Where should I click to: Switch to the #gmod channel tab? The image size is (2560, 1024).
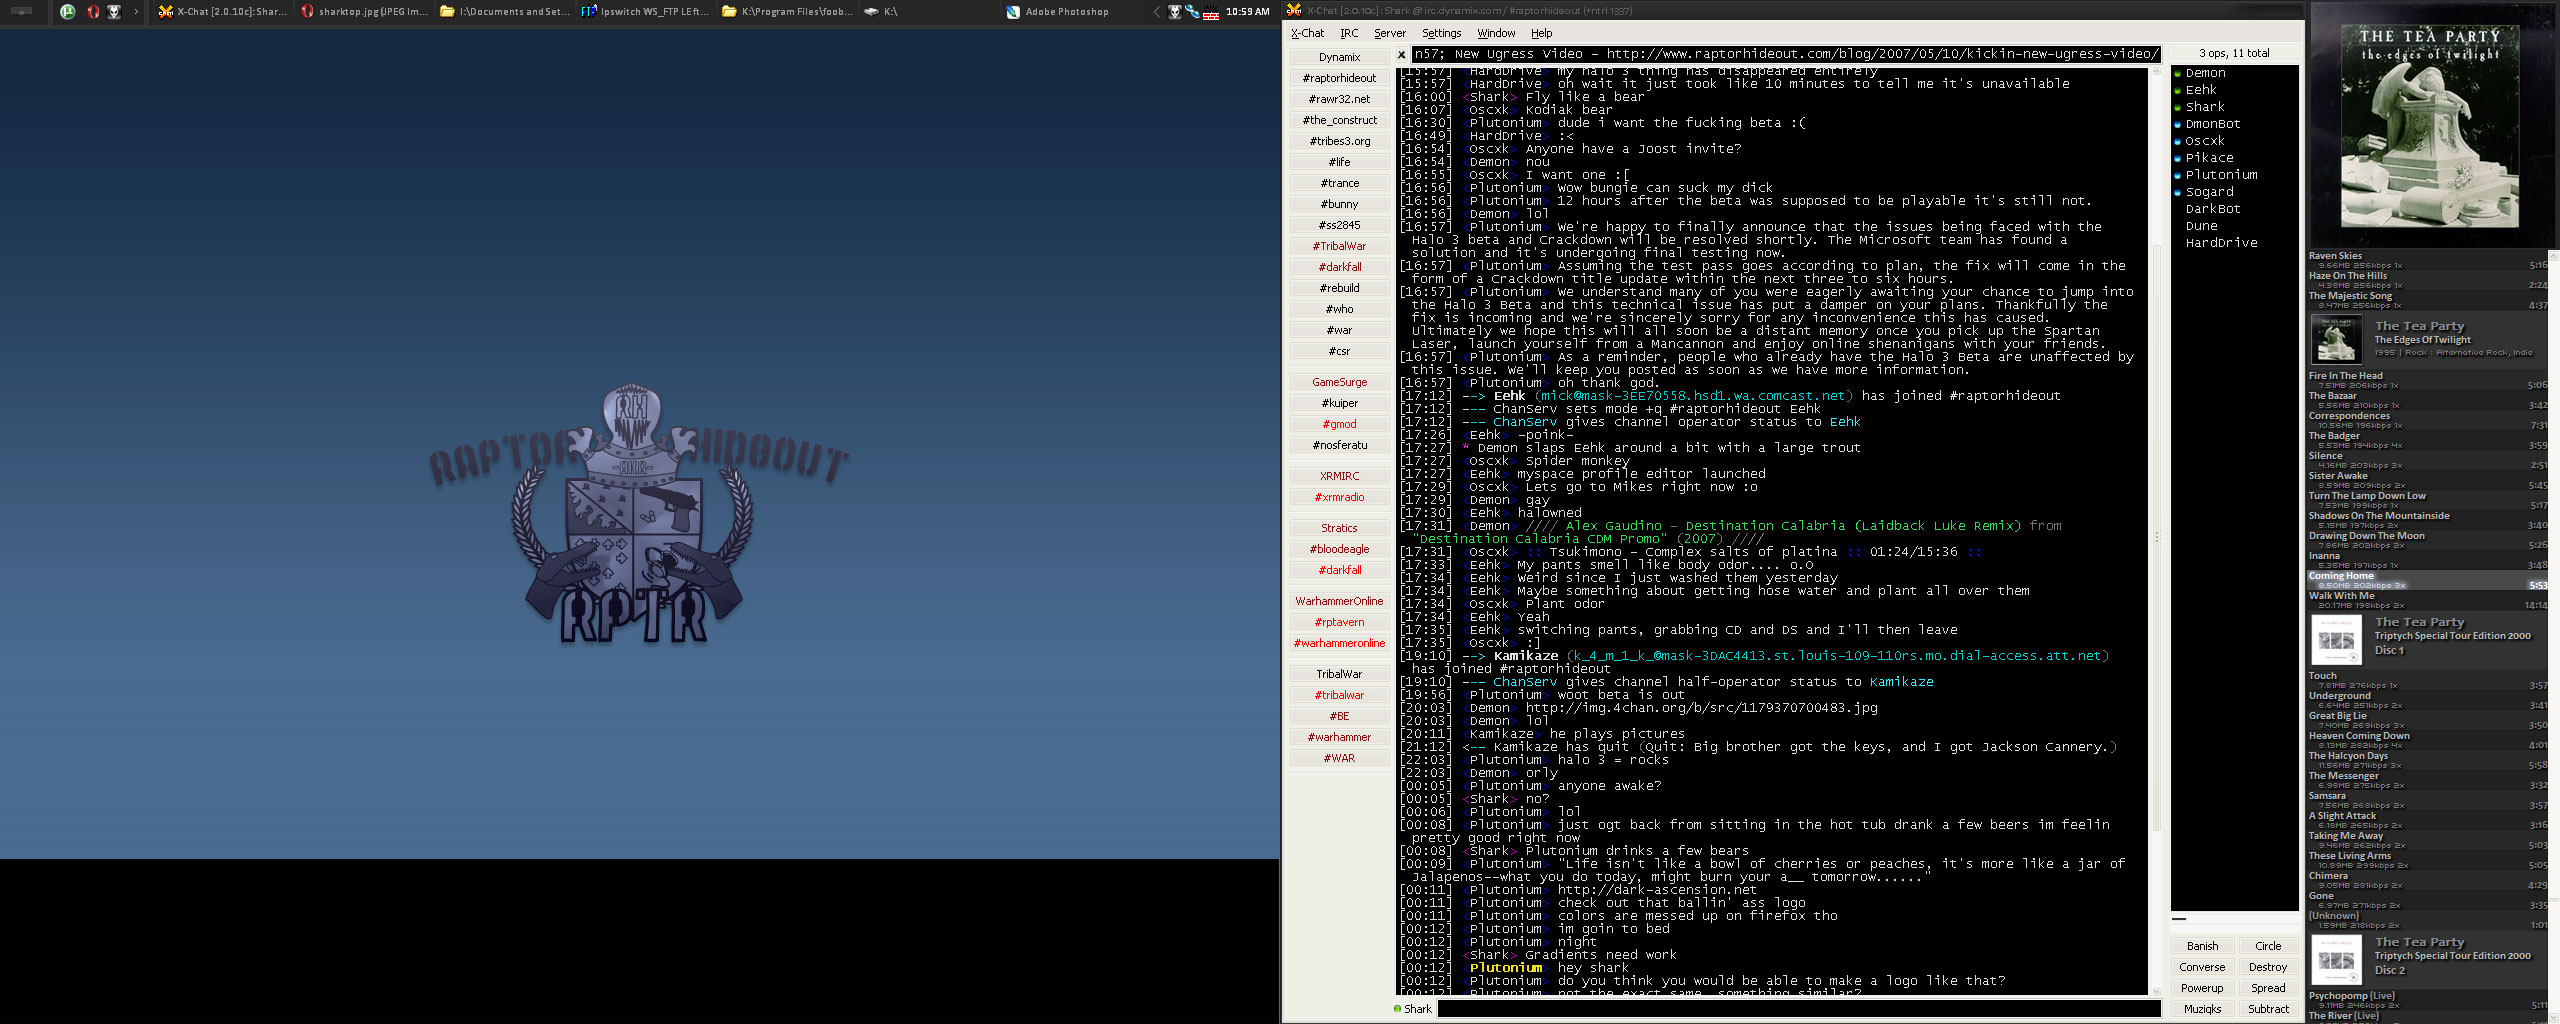pyautogui.click(x=1339, y=424)
